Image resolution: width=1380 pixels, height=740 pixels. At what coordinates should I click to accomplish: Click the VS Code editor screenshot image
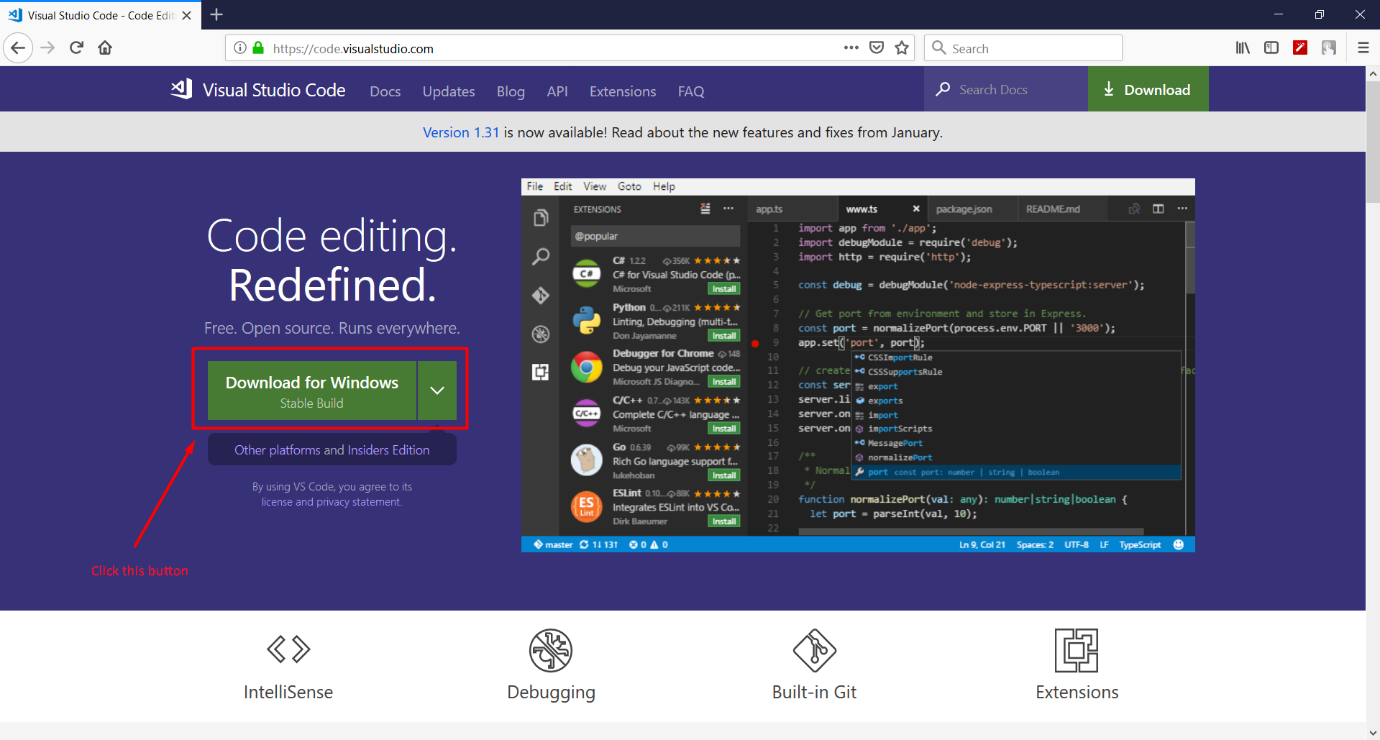(858, 365)
